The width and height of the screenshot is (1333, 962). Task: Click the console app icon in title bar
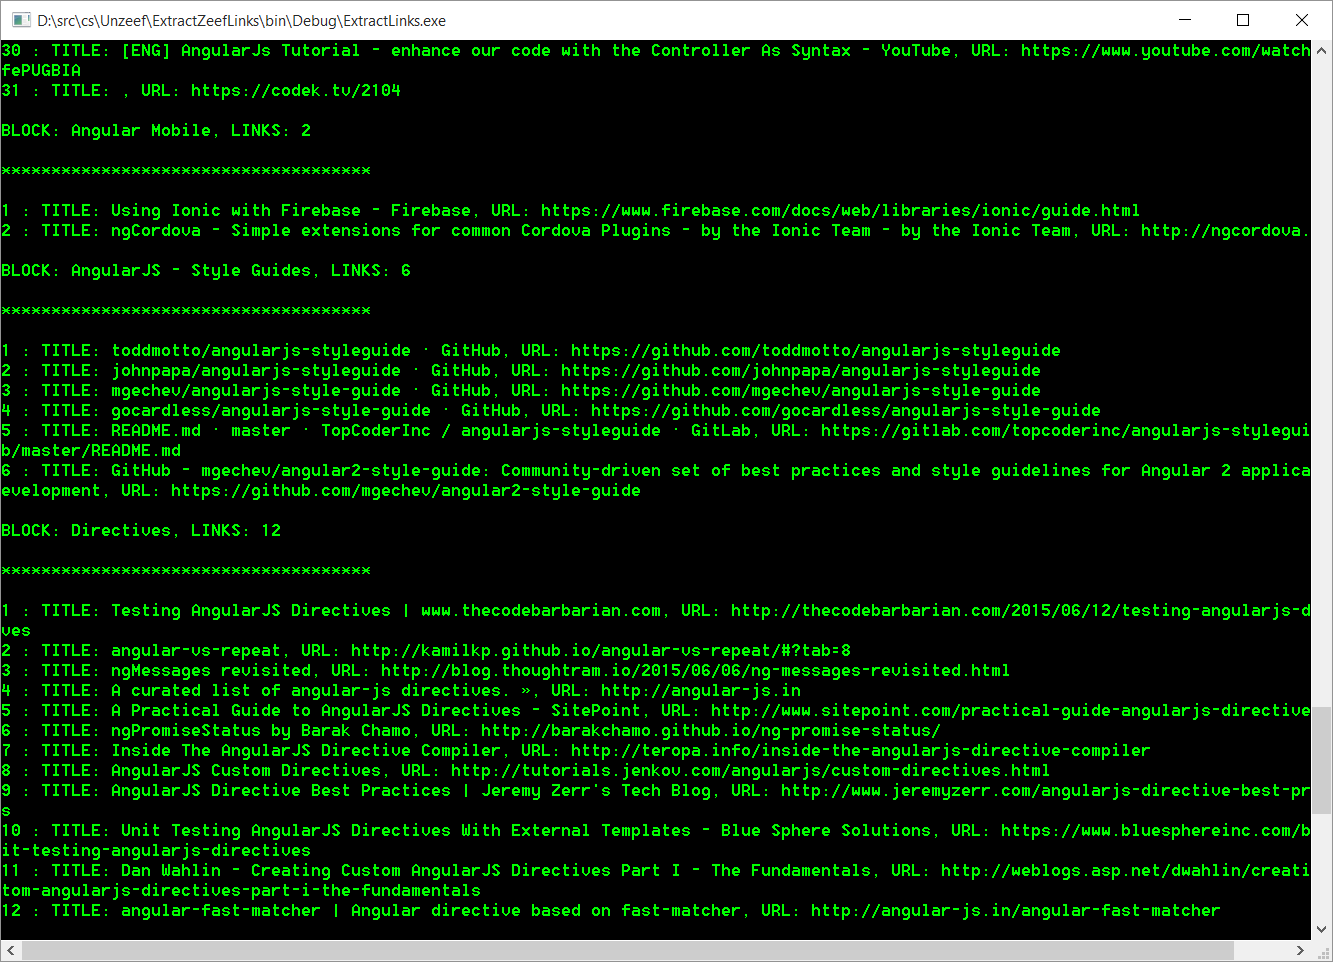click(21, 20)
